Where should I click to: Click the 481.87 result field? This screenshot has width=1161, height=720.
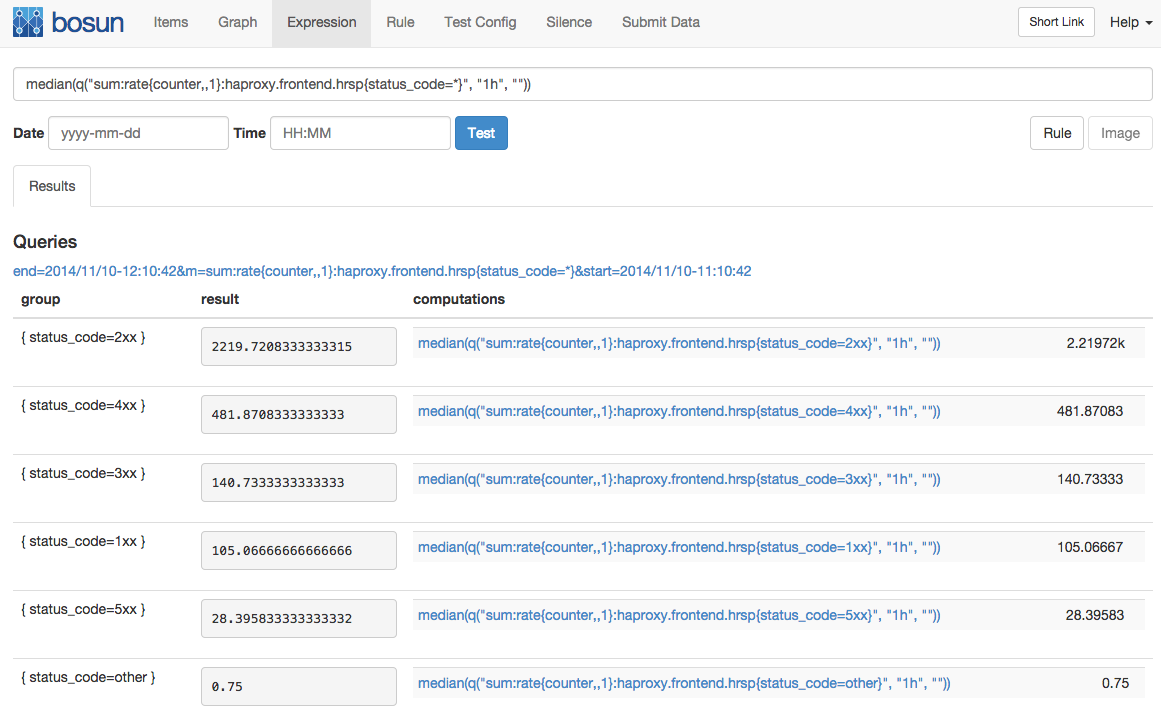pos(298,414)
